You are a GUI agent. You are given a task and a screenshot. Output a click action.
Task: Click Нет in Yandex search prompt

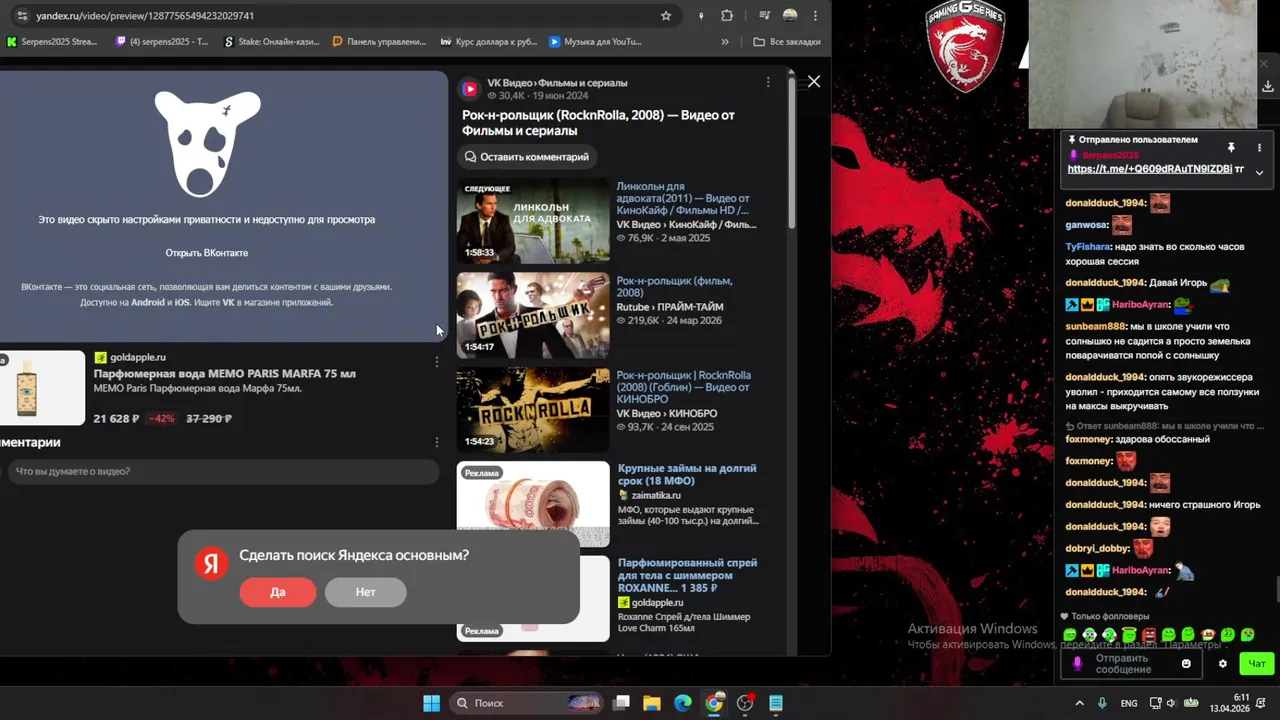[366, 592]
